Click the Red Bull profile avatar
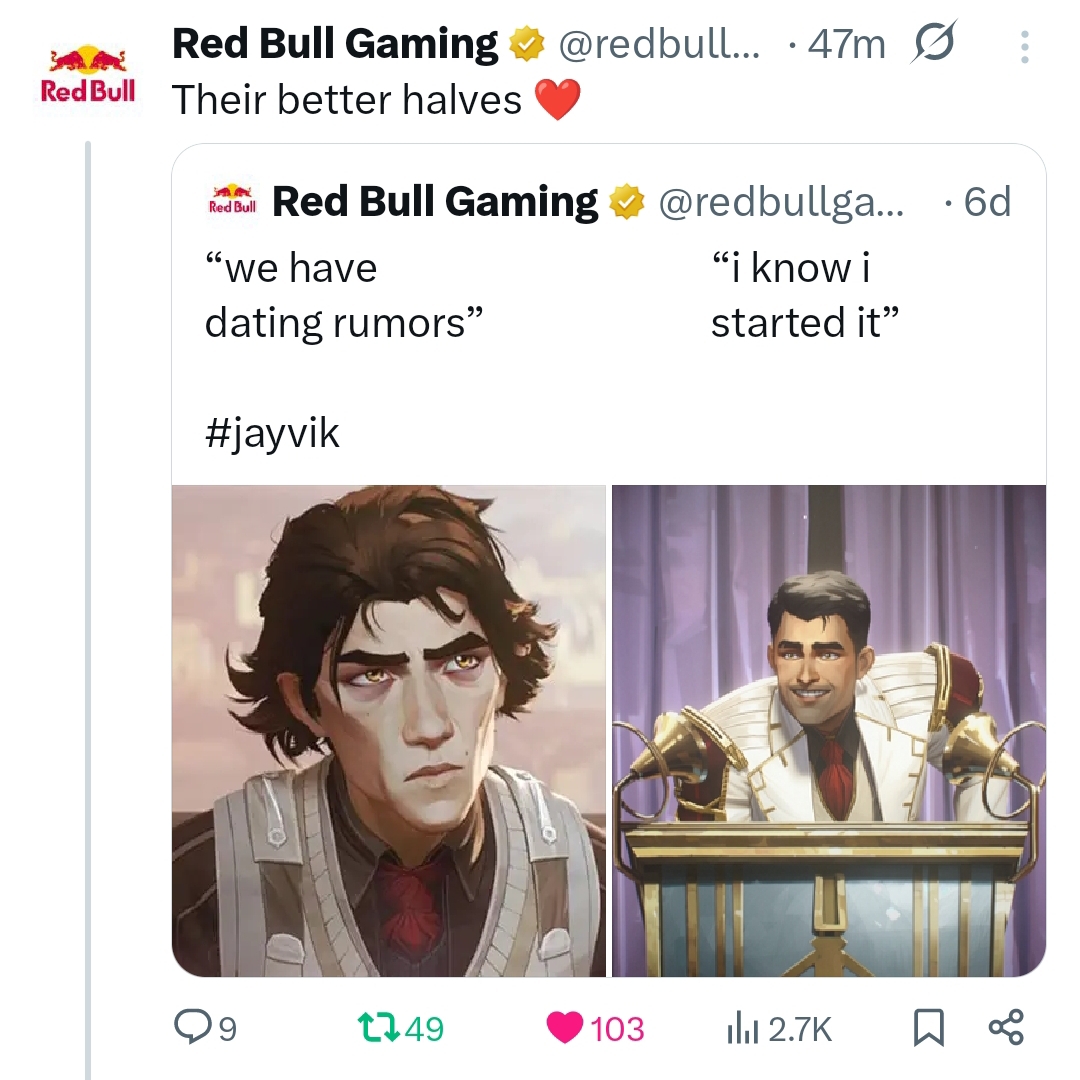The height and width of the screenshot is (1080, 1080). coord(87,74)
